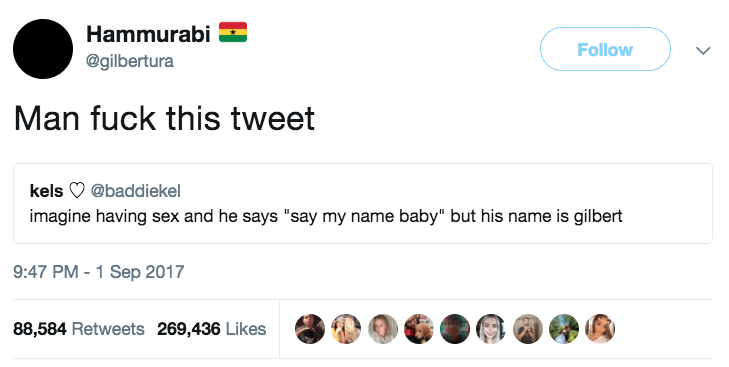Open liker avatar of smiling blonde woman
The height and width of the screenshot is (367, 729).
pos(491,329)
